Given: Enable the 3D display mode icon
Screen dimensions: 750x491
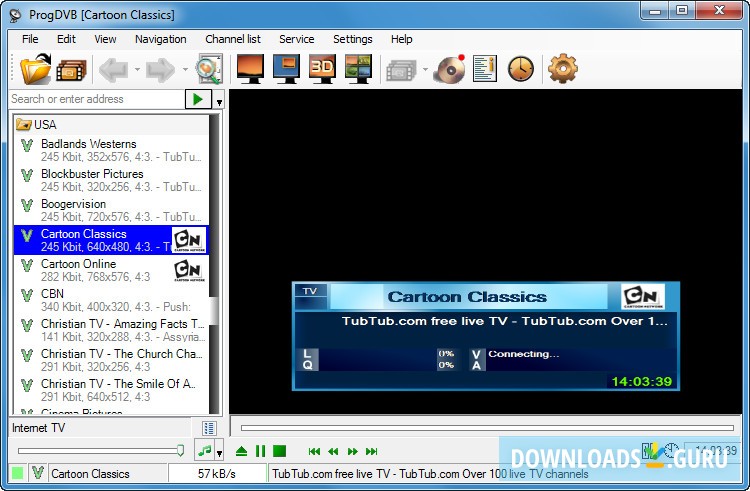Looking at the screenshot, I should 321,69.
